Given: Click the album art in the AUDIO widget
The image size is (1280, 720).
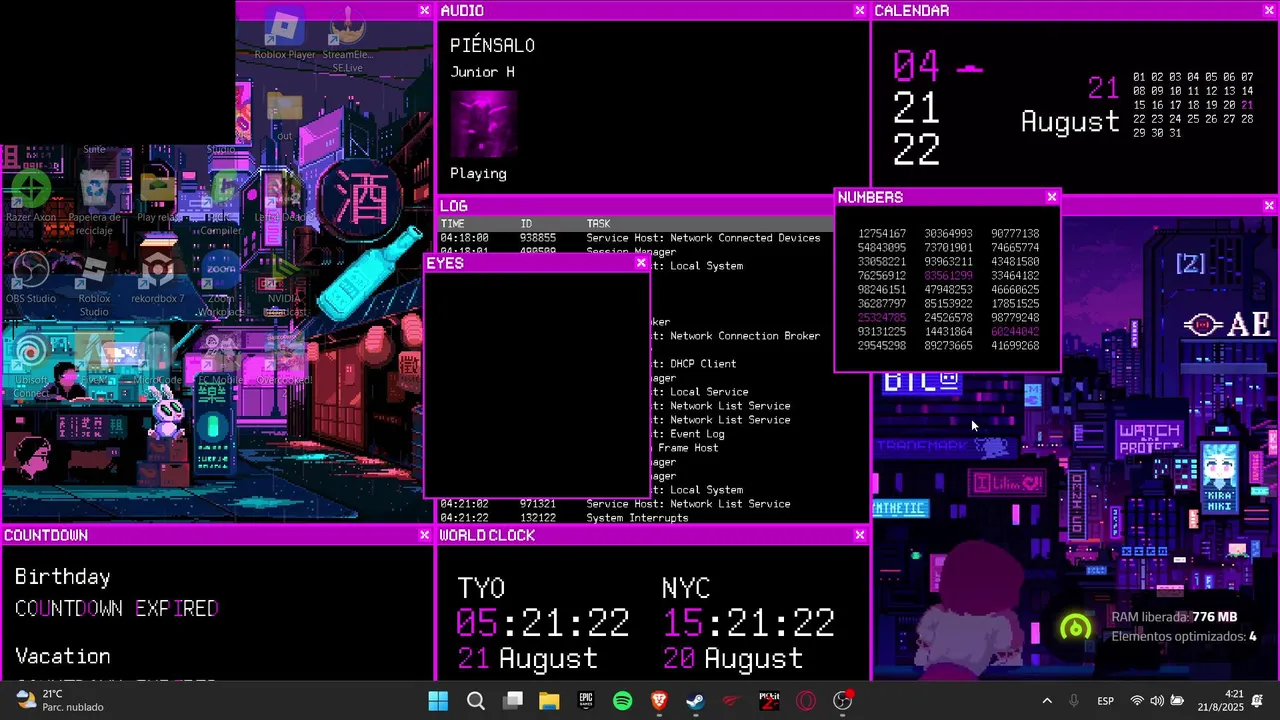Looking at the screenshot, I should click(x=483, y=124).
